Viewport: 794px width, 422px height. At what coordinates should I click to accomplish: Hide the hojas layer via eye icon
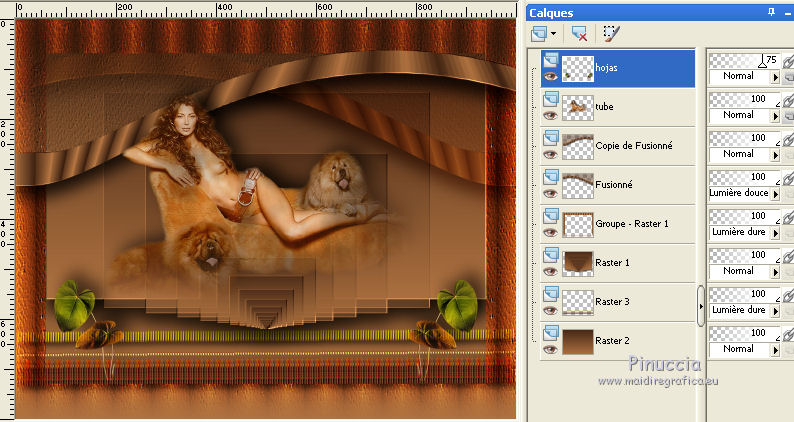click(x=550, y=77)
